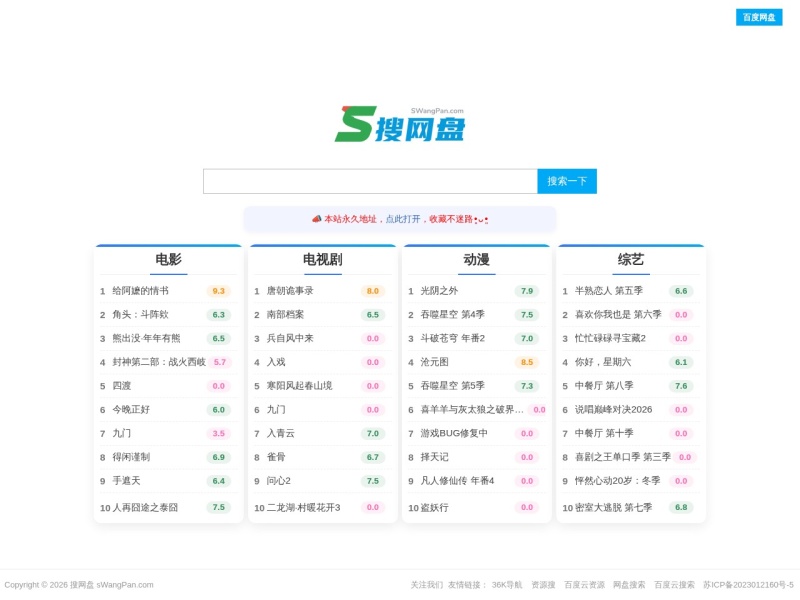Open the 资源搜 footer link
The height and width of the screenshot is (600, 800).
pyautogui.click(x=543, y=585)
